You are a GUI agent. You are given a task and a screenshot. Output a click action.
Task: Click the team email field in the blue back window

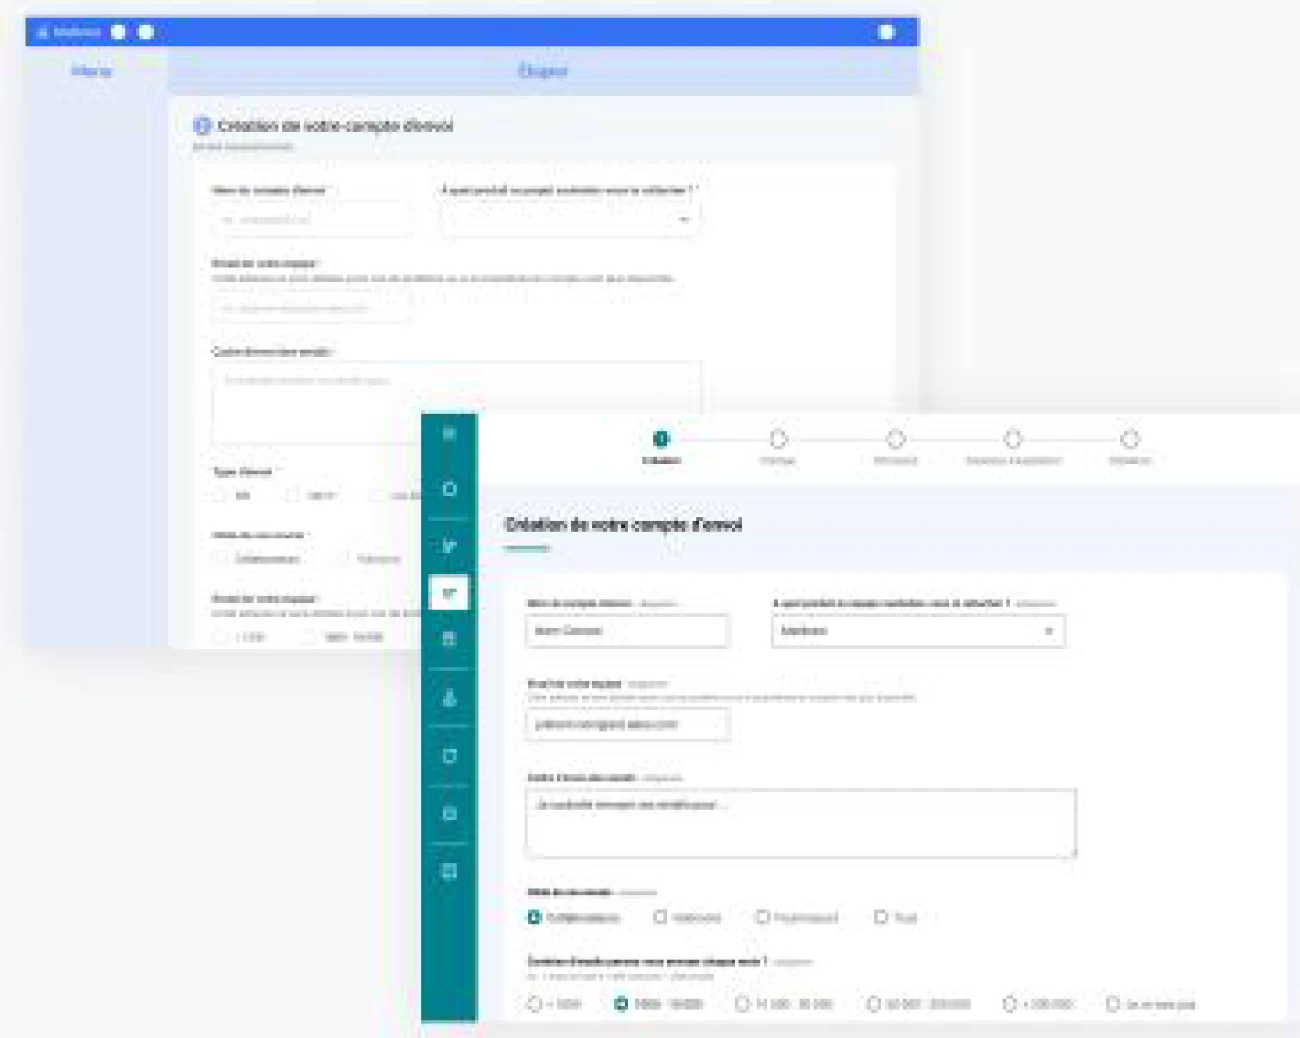pos(311,308)
